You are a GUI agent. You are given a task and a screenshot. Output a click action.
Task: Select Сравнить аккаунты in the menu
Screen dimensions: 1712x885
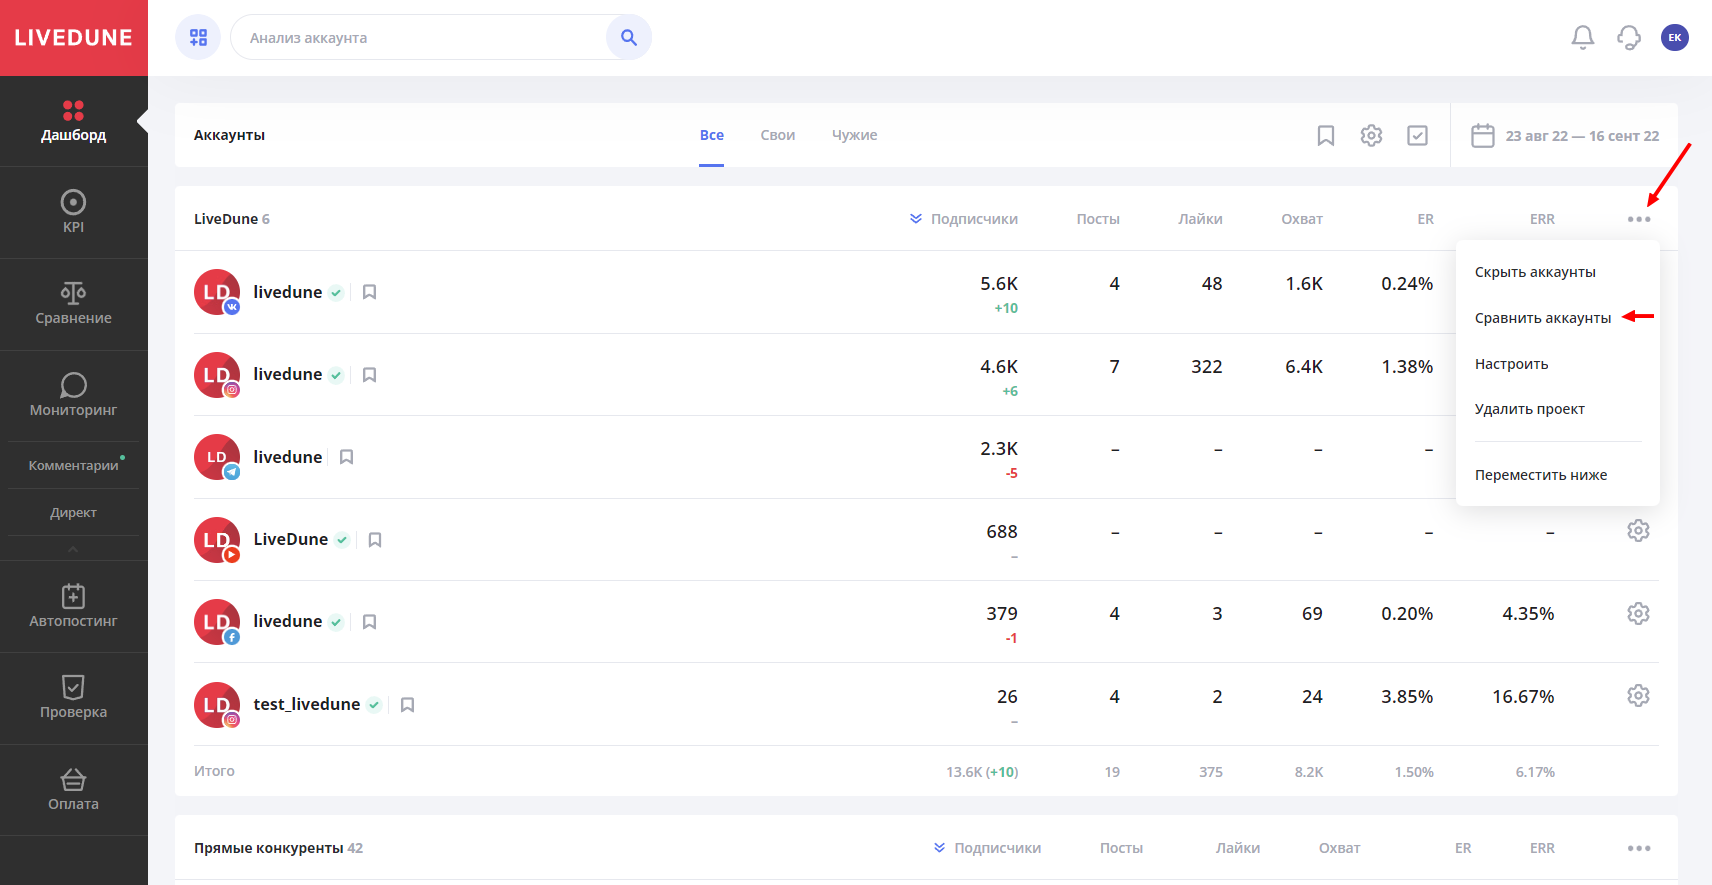coord(1543,318)
